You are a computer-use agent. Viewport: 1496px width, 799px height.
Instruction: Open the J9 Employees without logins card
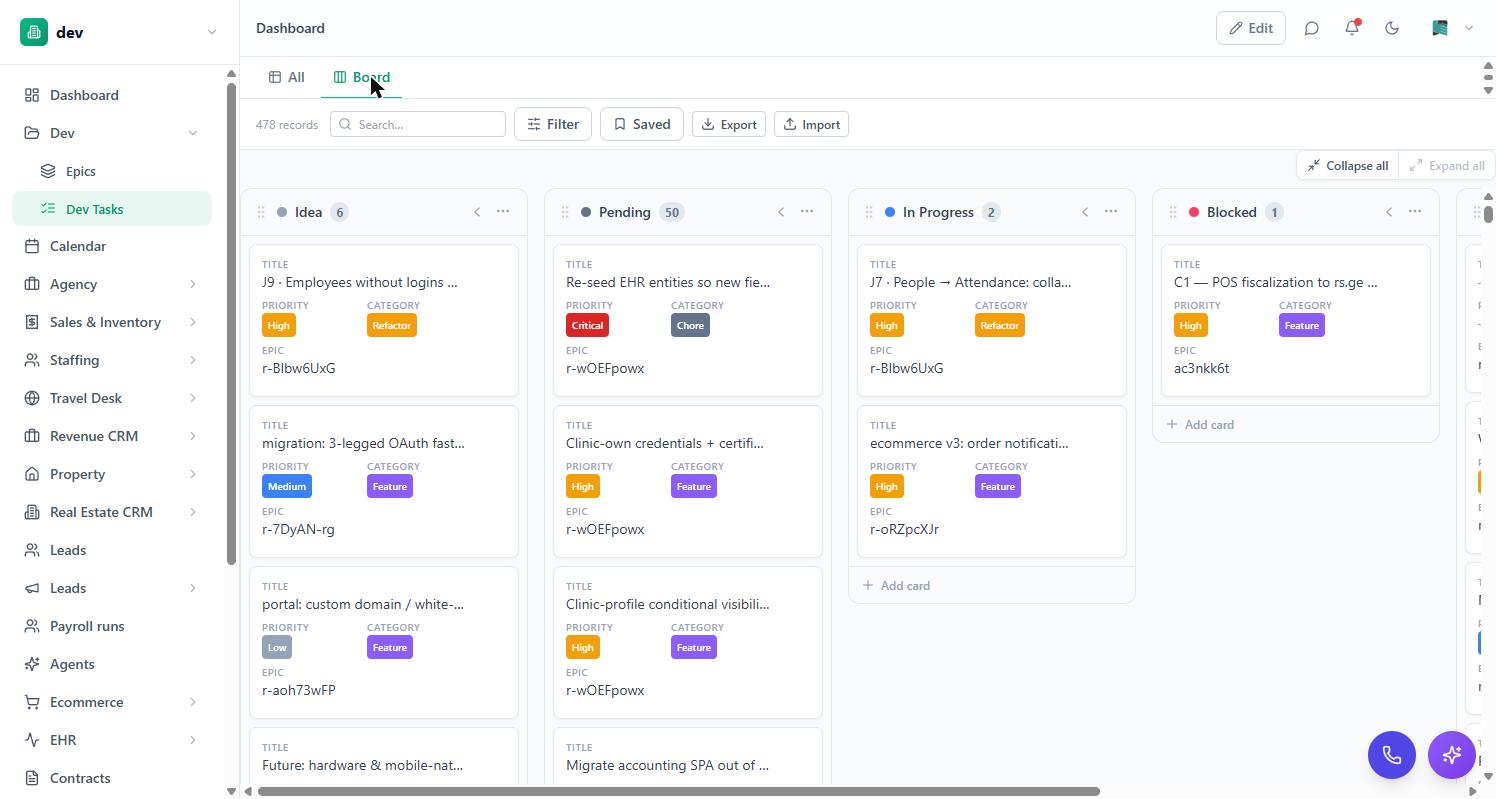[x=384, y=320]
